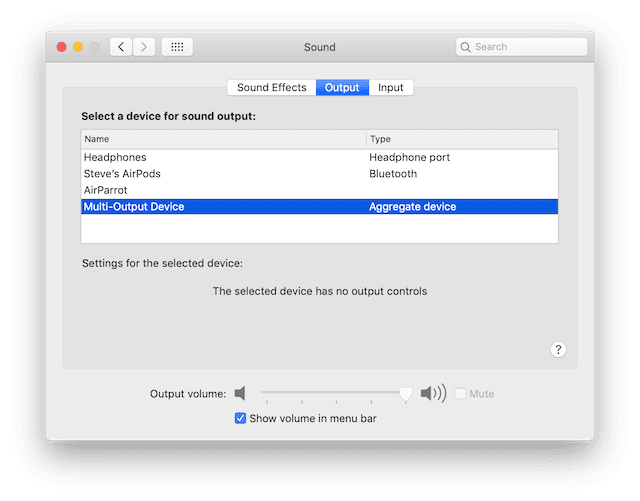The height and width of the screenshot is (501, 640).
Task: Select the AirParrot output device
Action: [x=106, y=190]
